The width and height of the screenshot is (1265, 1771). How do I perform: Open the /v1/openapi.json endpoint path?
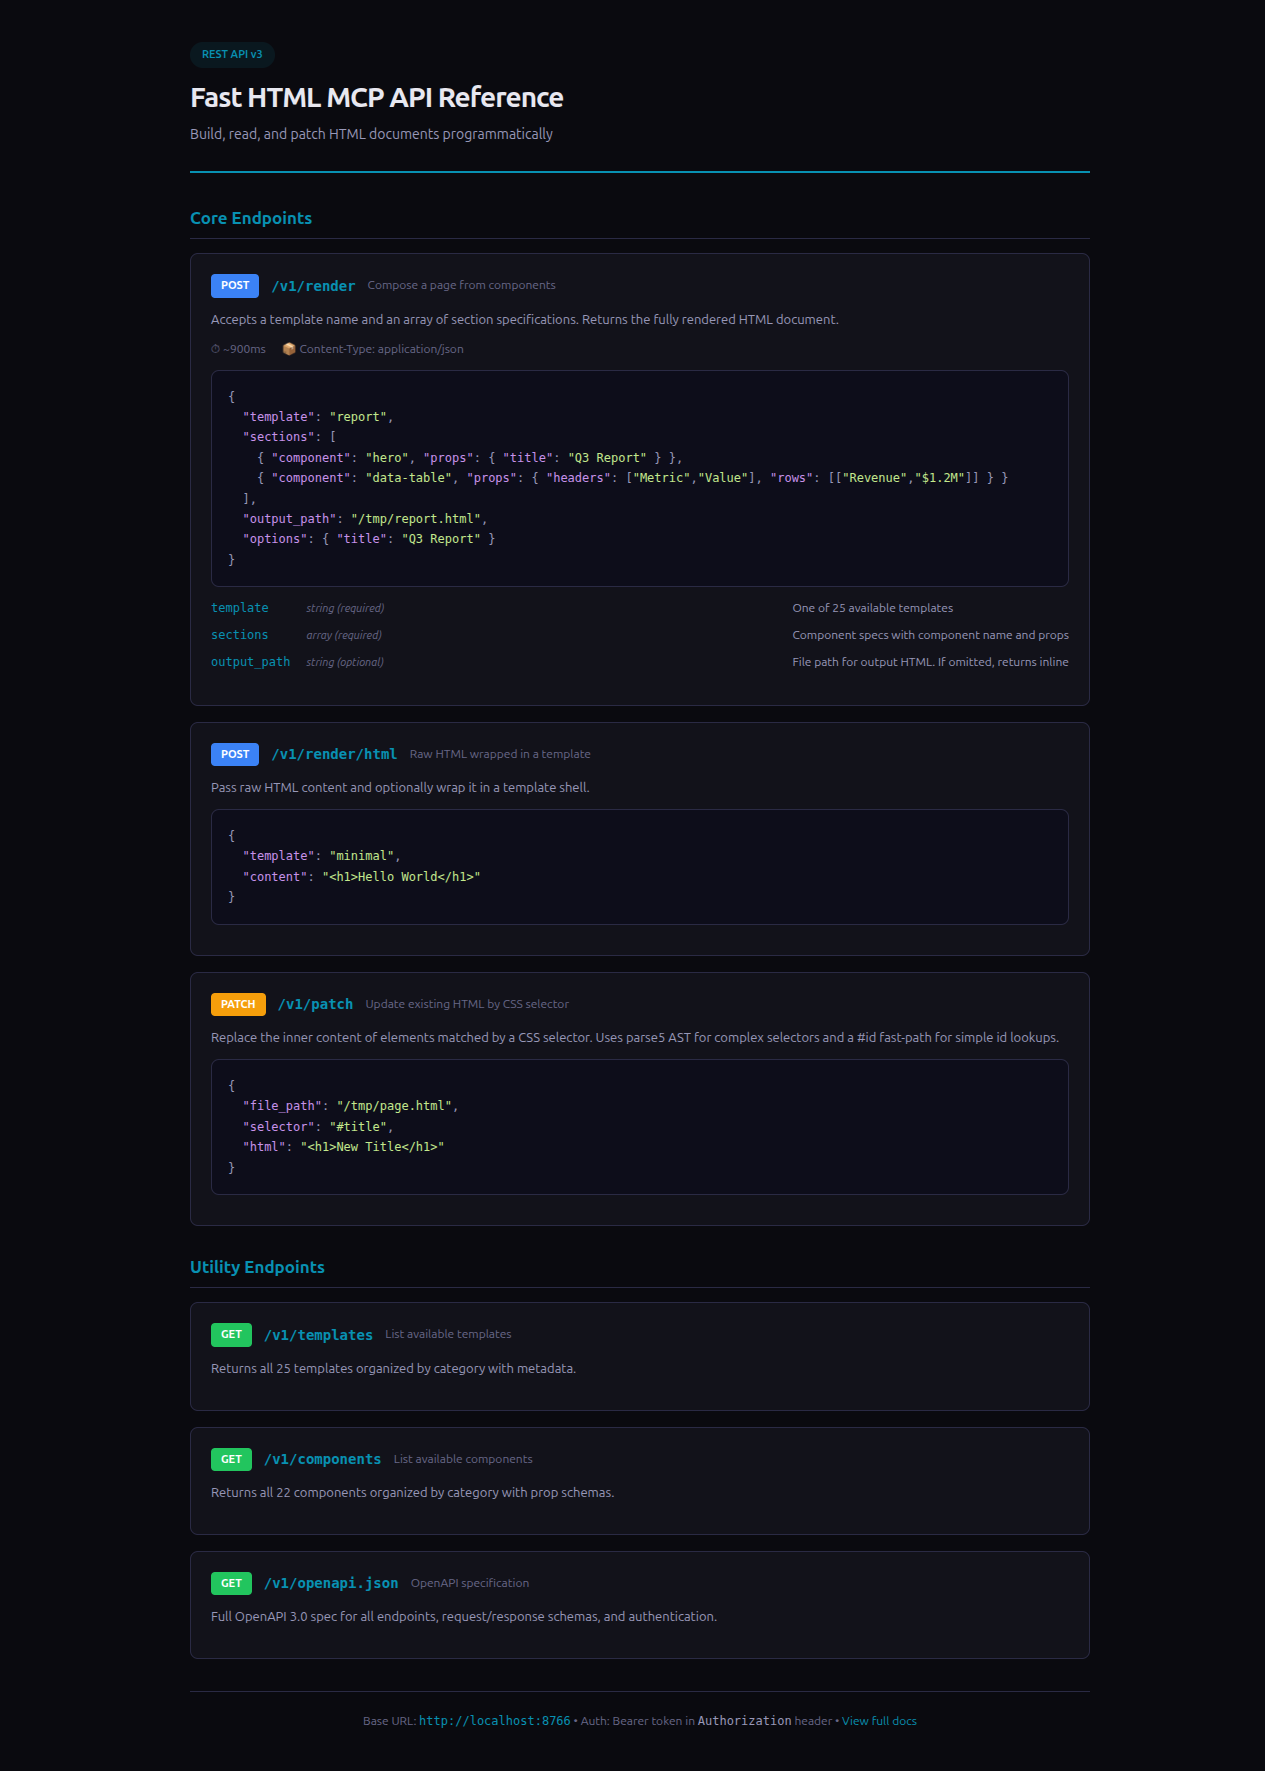coord(331,1583)
